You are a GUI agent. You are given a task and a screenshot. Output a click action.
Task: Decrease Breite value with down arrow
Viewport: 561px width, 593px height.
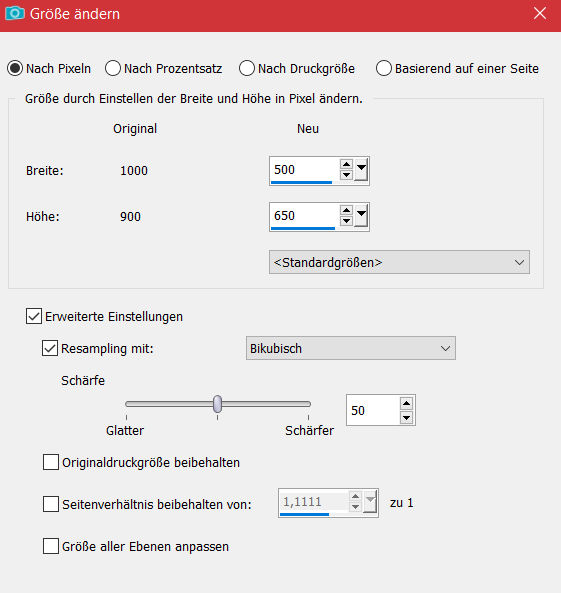click(x=346, y=175)
